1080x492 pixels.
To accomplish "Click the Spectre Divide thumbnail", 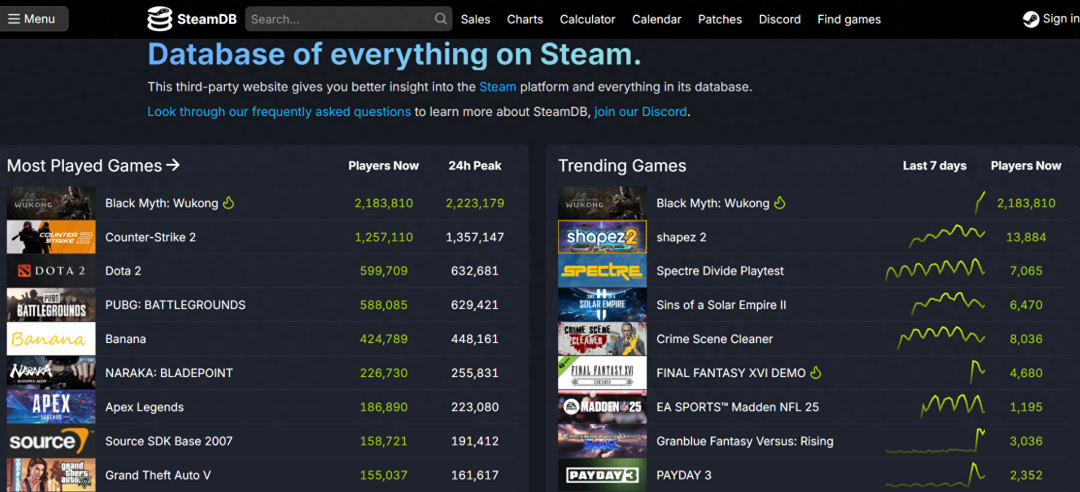I will click(602, 271).
